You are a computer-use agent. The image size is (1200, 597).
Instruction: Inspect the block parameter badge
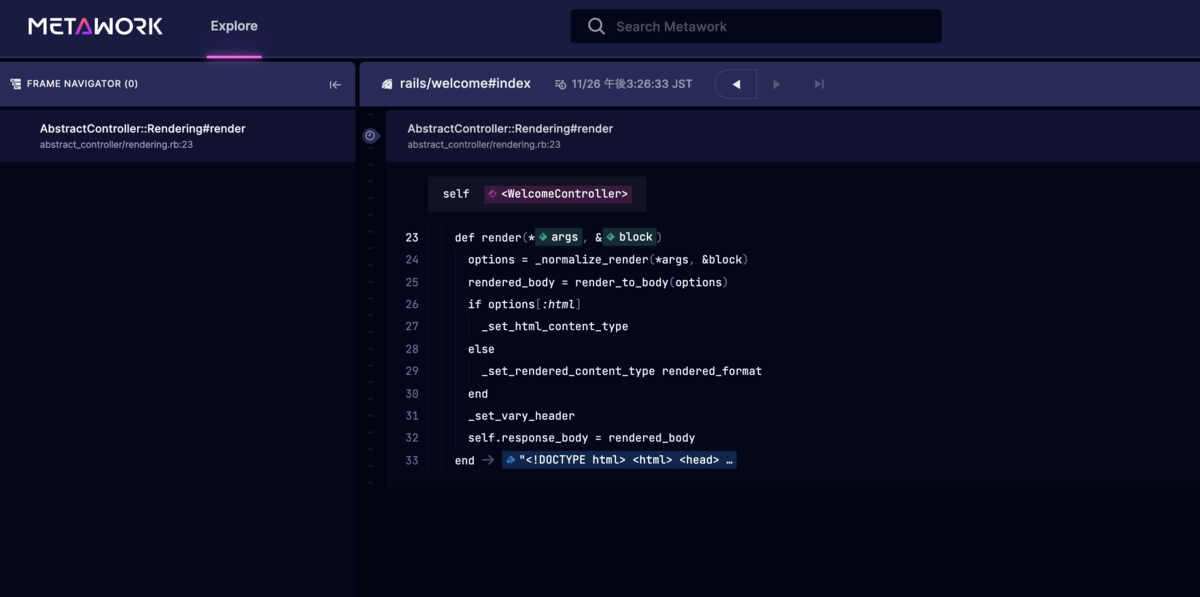[630, 237]
